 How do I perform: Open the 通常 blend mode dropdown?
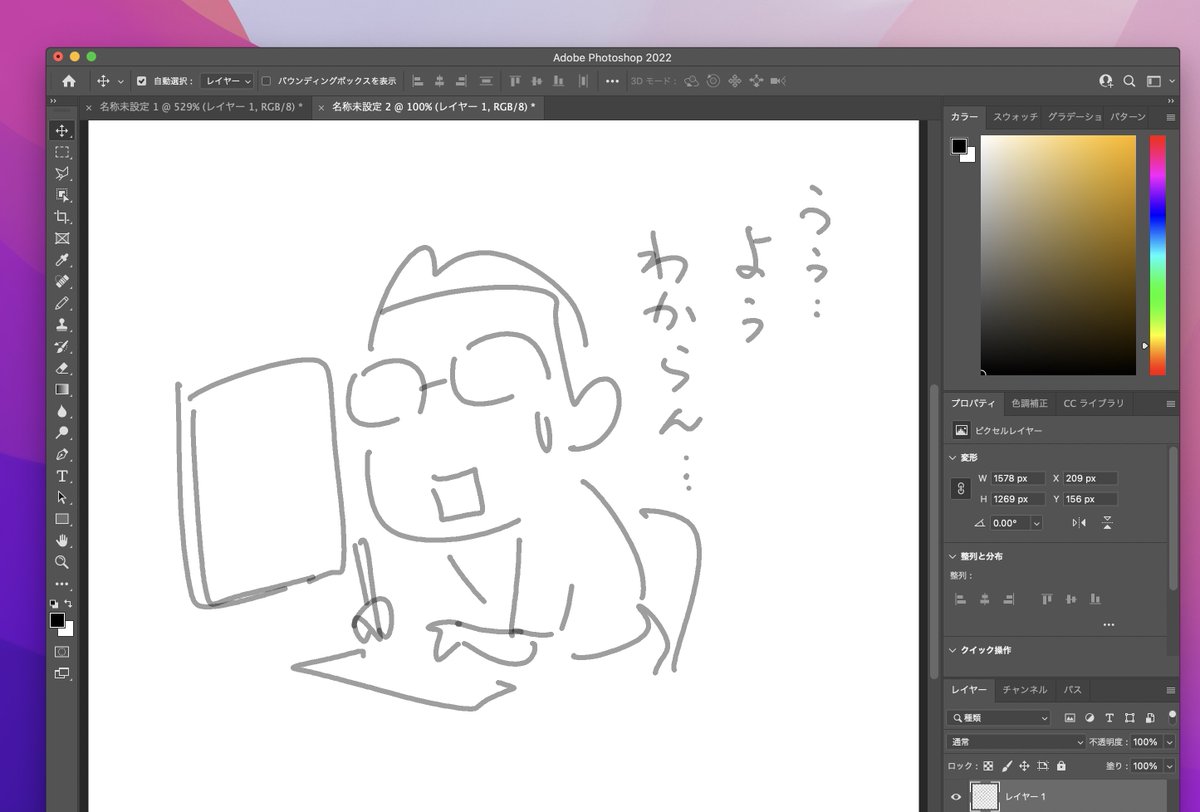1016,742
